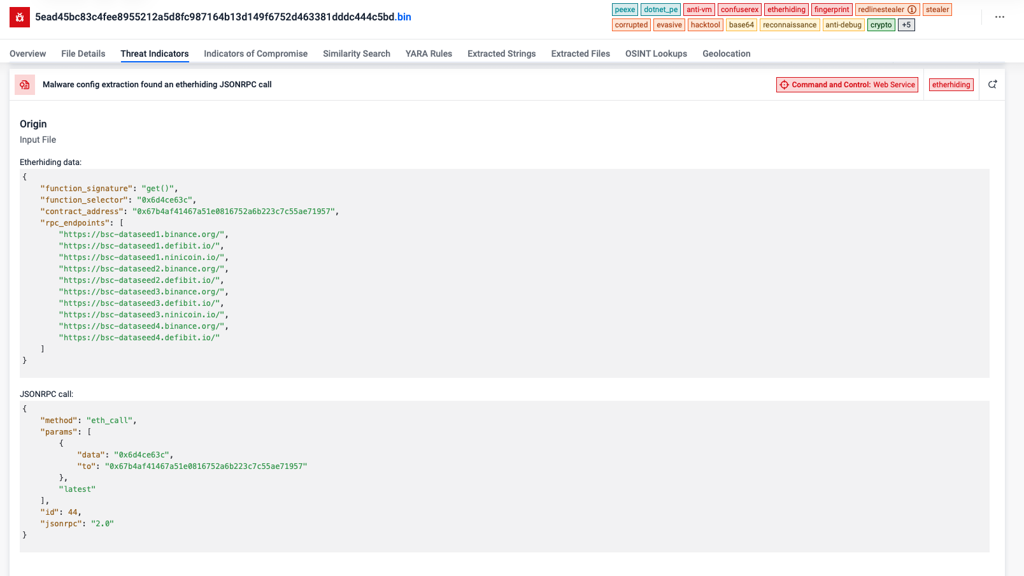
Task: Expand the +5 more tags badge
Action: click(x=906, y=25)
